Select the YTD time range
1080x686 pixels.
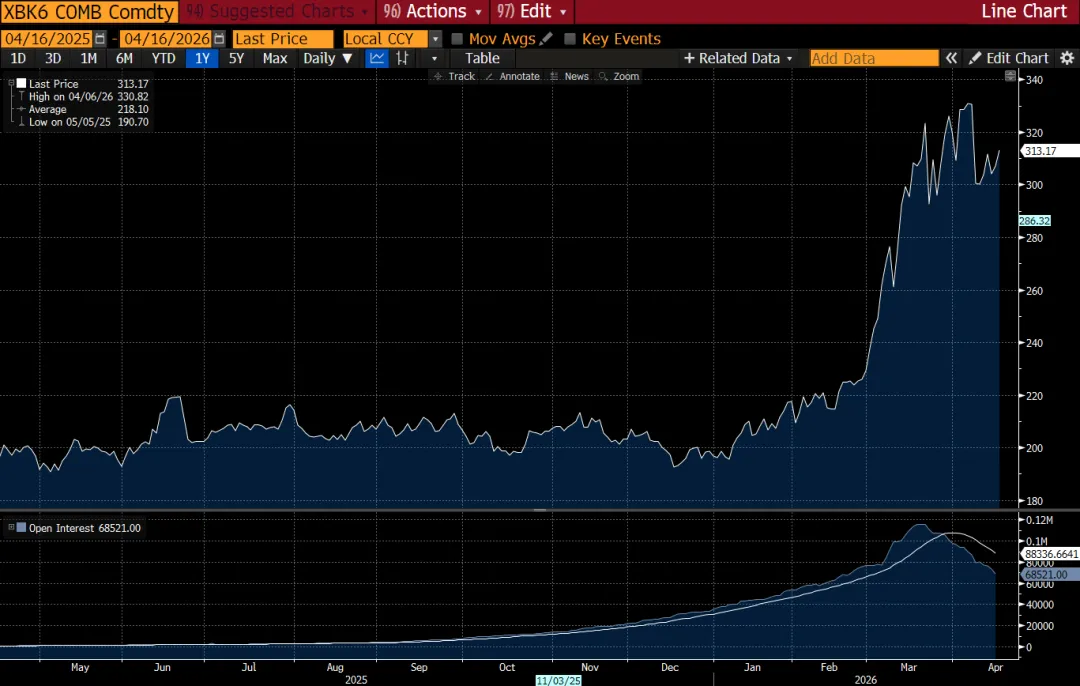[x=163, y=59]
